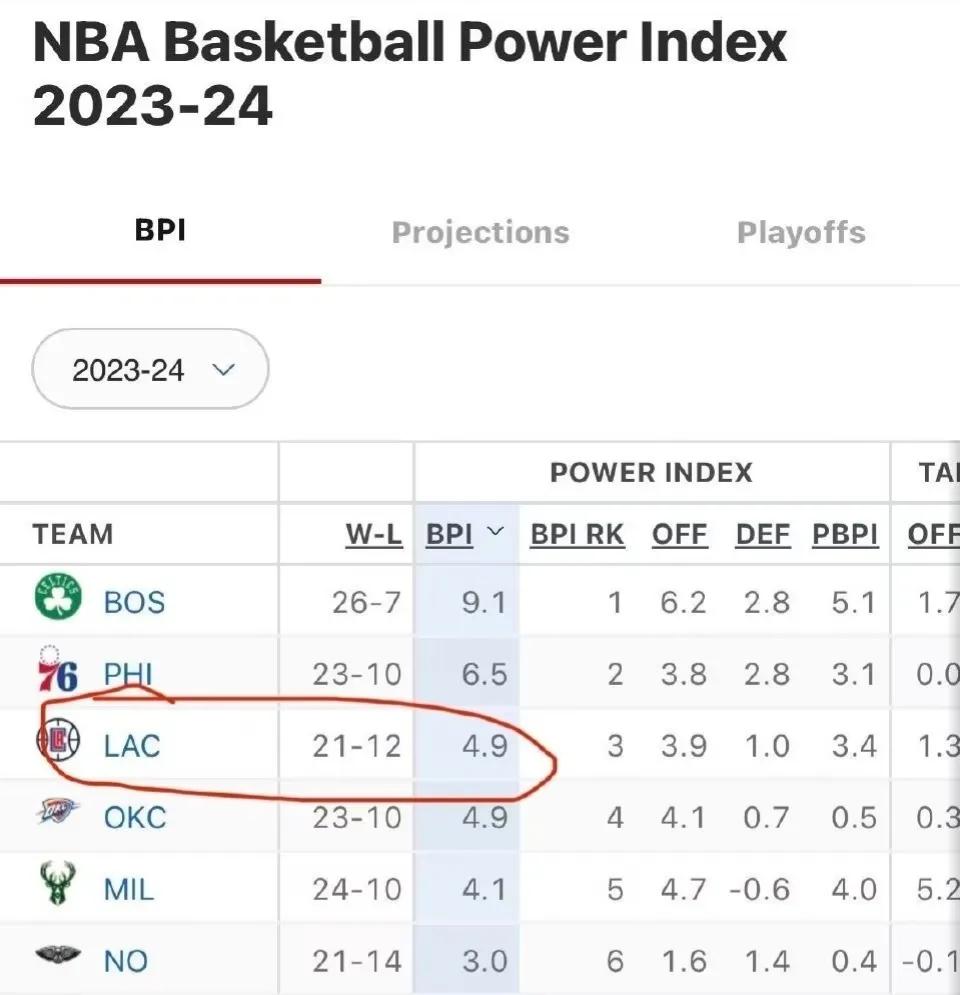
Task: Sort by DEF column header
Action: pyautogui.click(x=763, y=534)
